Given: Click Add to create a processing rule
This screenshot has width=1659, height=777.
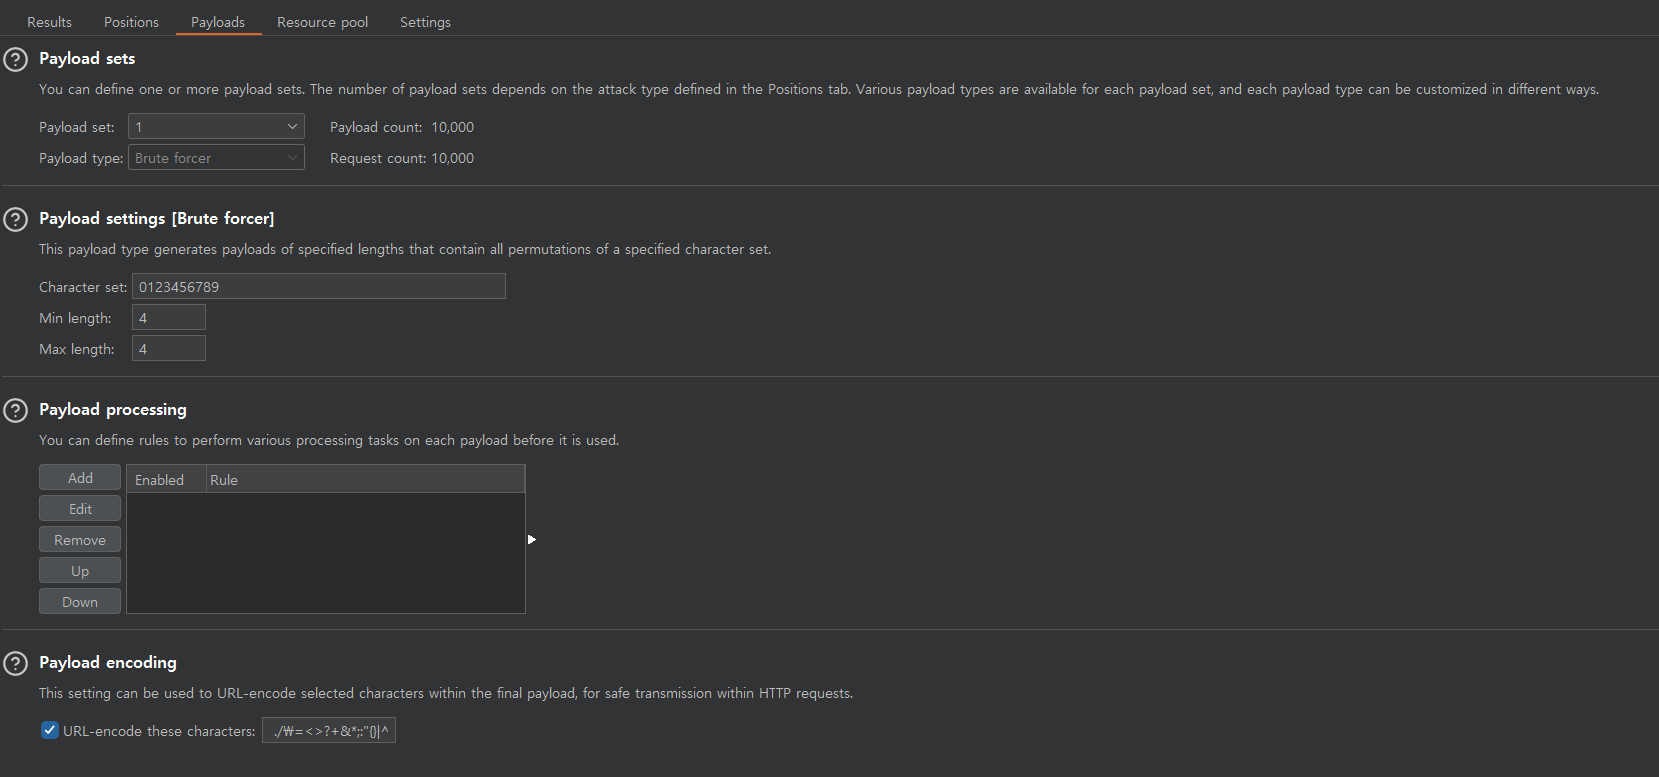Looking at the screenshot, I should (x=80, y=478).
